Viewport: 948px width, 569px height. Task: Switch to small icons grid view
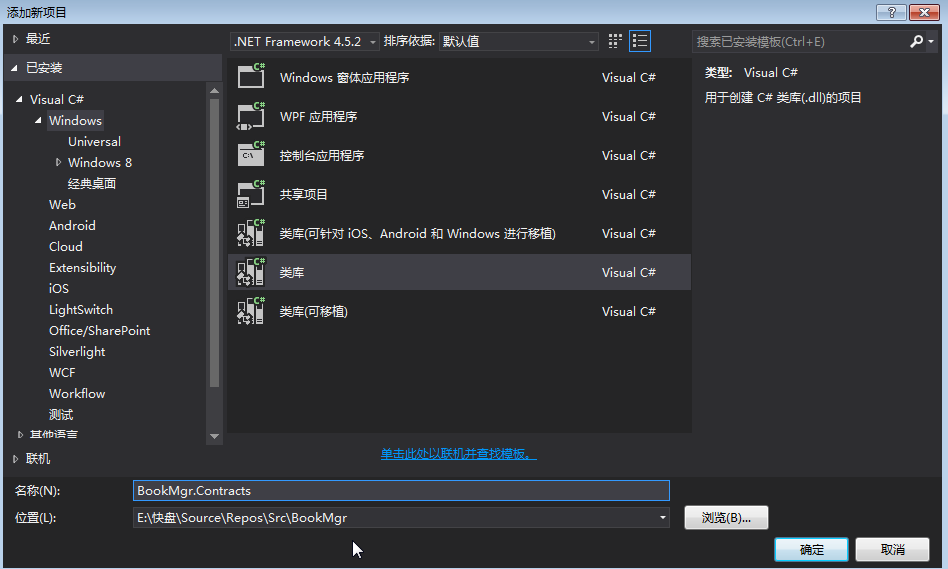click(x=615, y=41)
